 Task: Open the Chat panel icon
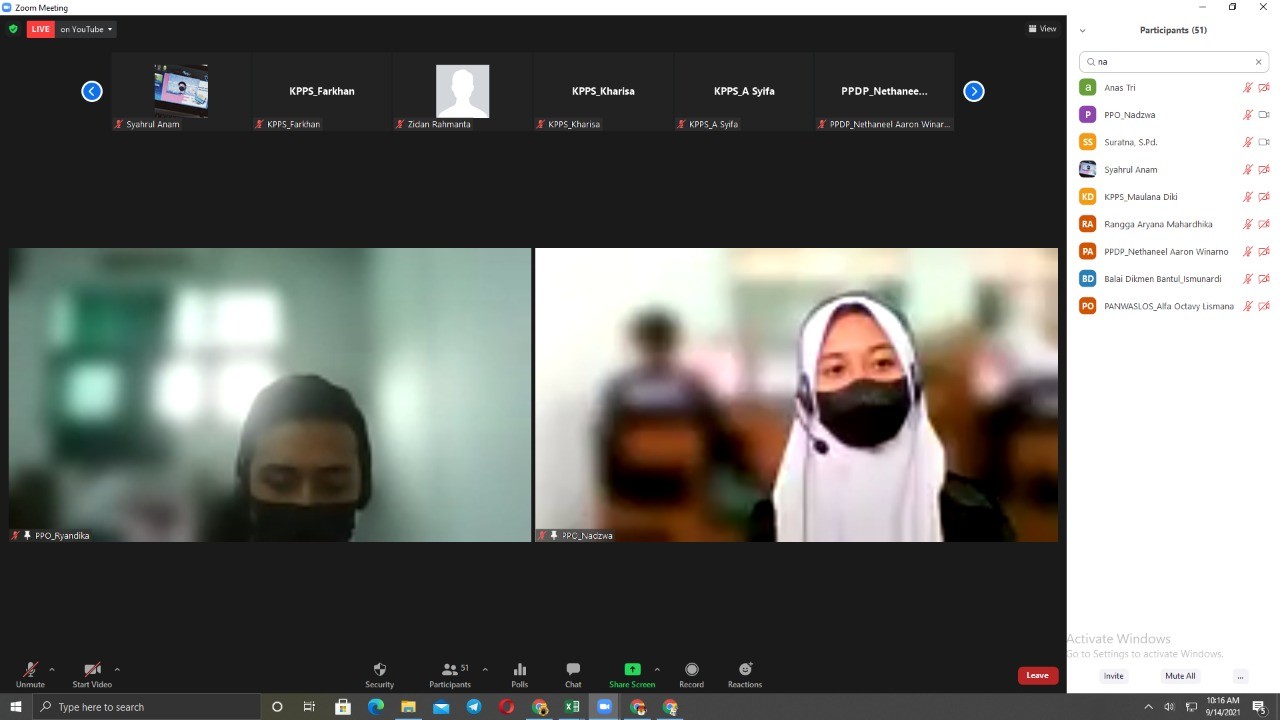click(x=573, y=670)
